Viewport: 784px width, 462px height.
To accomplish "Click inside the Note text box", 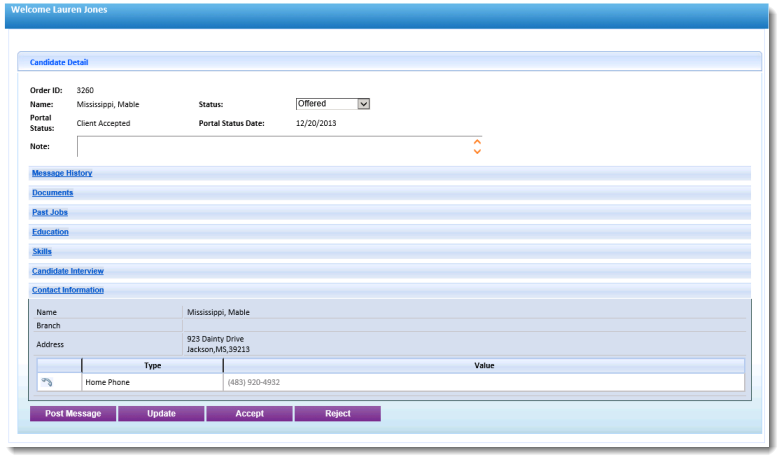I will pyautogui.click(x=272, y=147).
